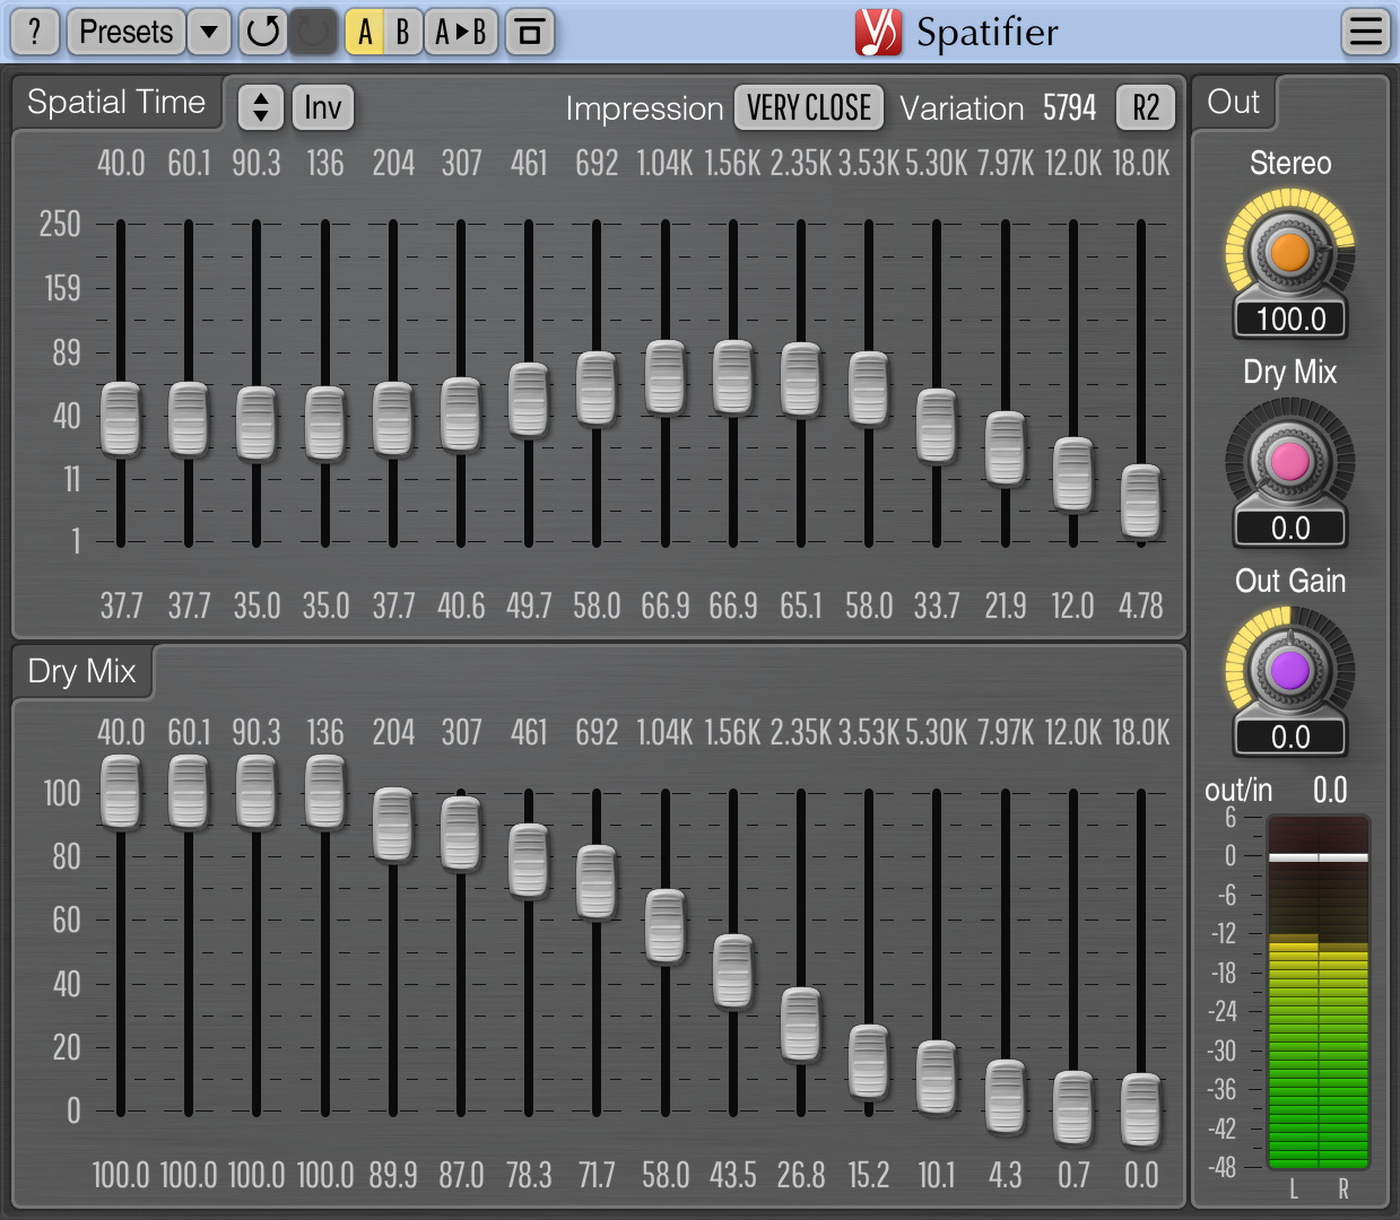The width and height of the screenshot is (1400, 1220).
Task: Click the Variation number 5794
Action: coord(1070,107)
